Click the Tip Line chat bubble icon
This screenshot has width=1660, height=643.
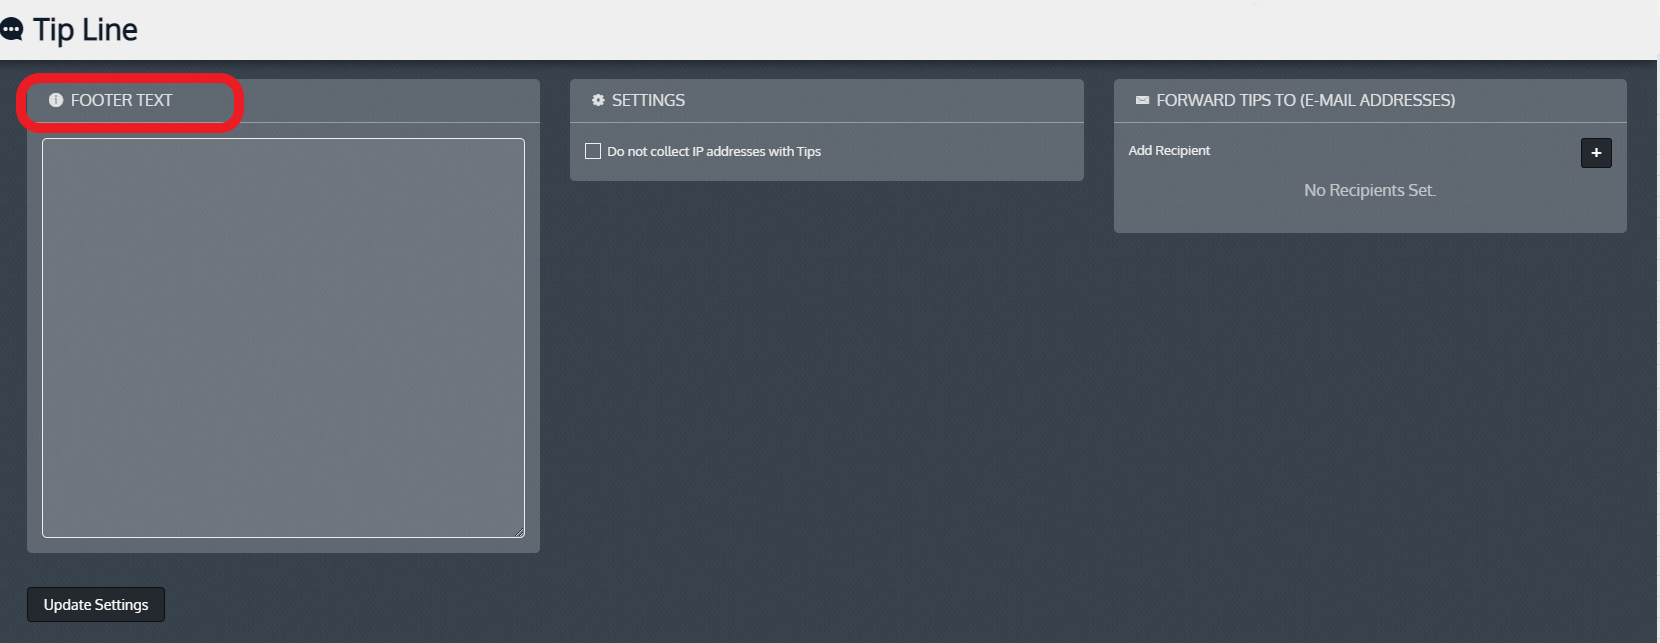pyautogui.click(x=11, y=30)
